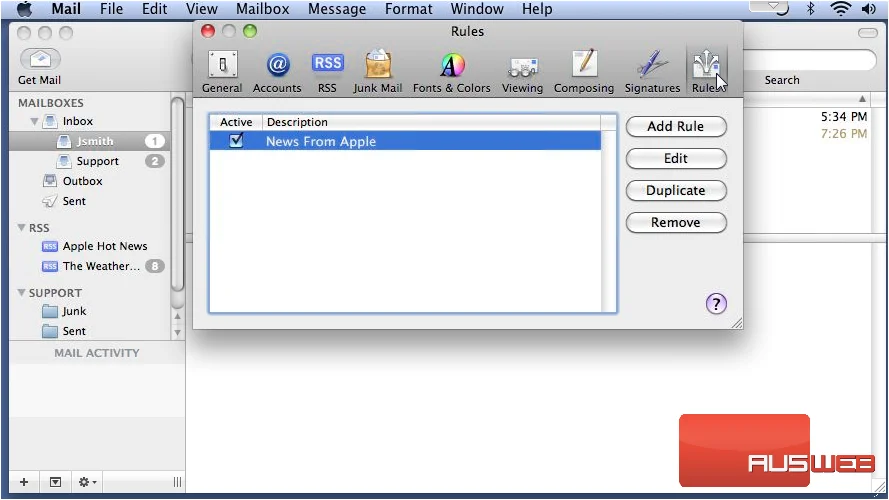This screenshot has width=889, height=500.
Task: Open RSS preferences pane
Action: coord(327,71)
